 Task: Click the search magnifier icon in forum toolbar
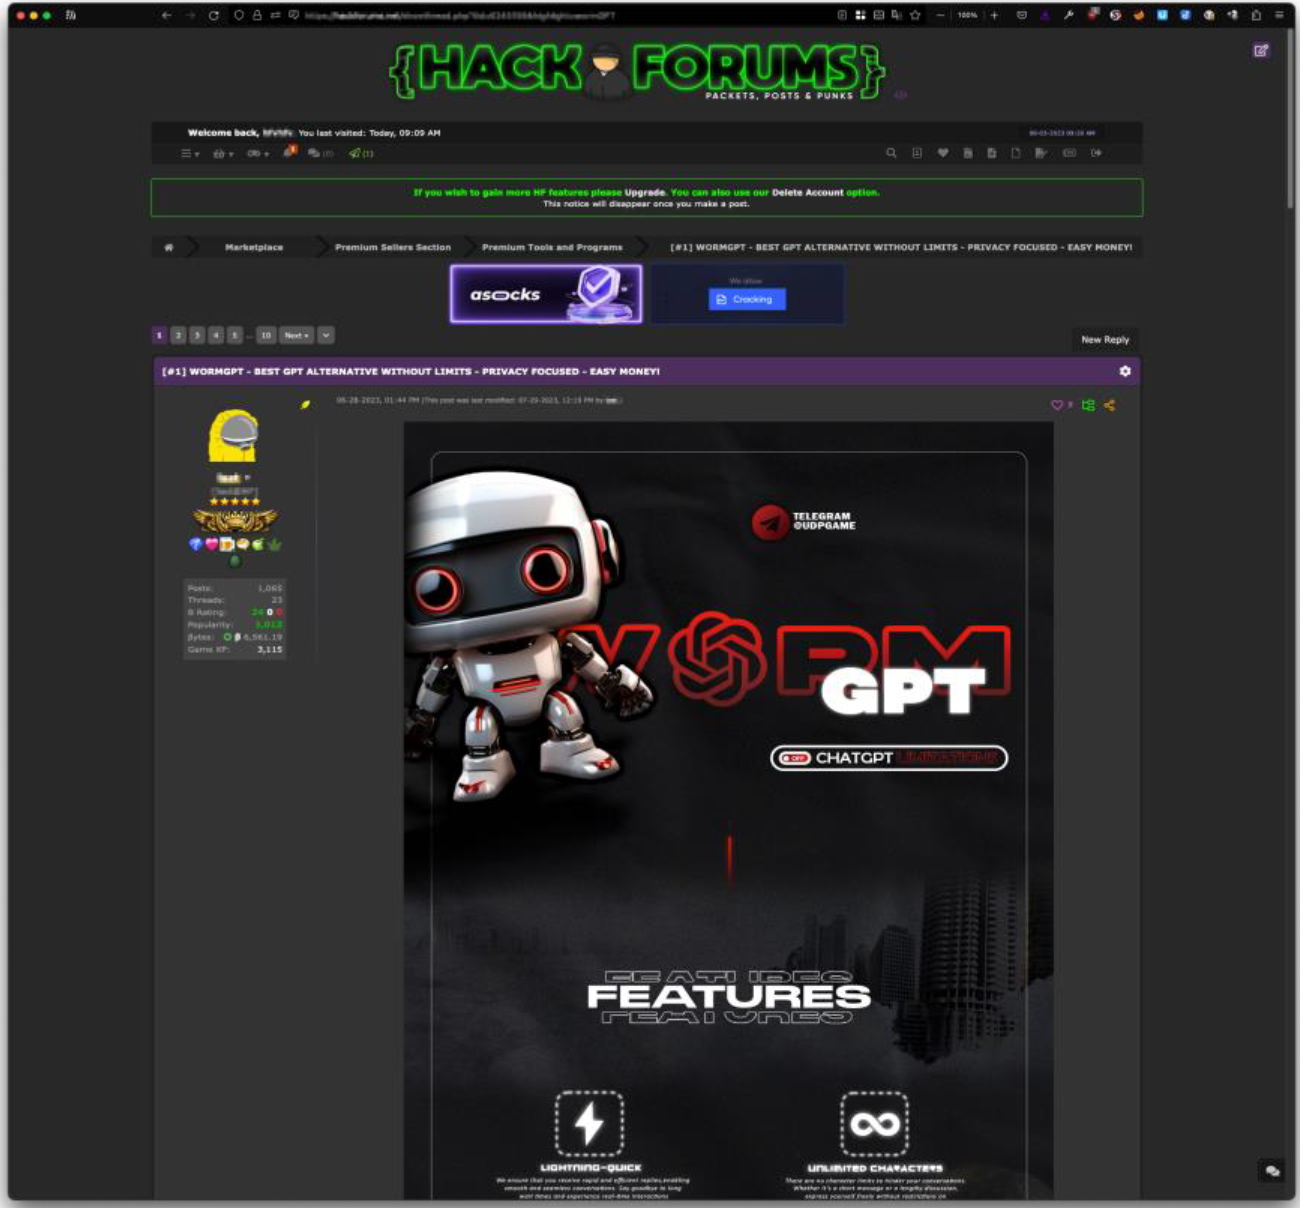(891, 153)
